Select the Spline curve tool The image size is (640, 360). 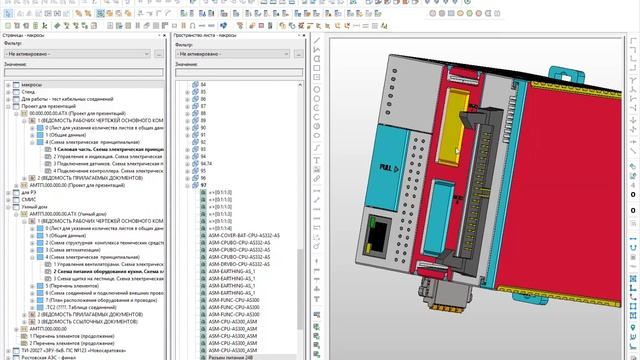[x=317, y=147]
